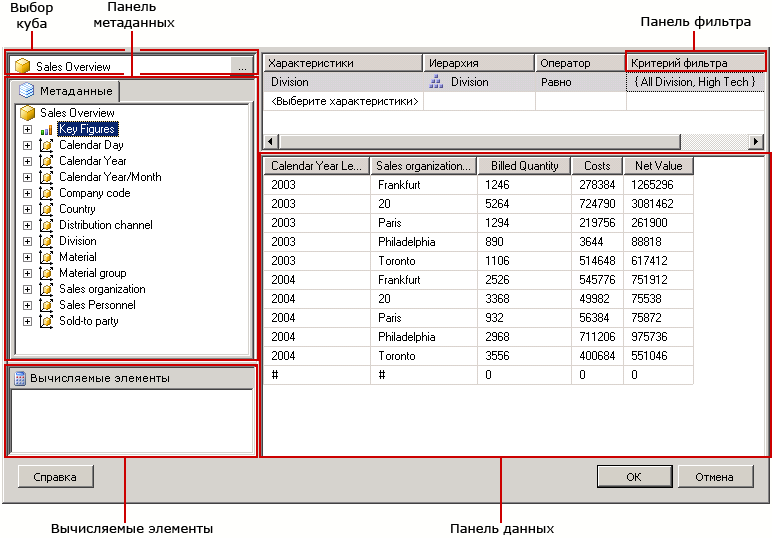
Task: Click the Division hierarchy icon in filter row
Action: pos(436,82)
